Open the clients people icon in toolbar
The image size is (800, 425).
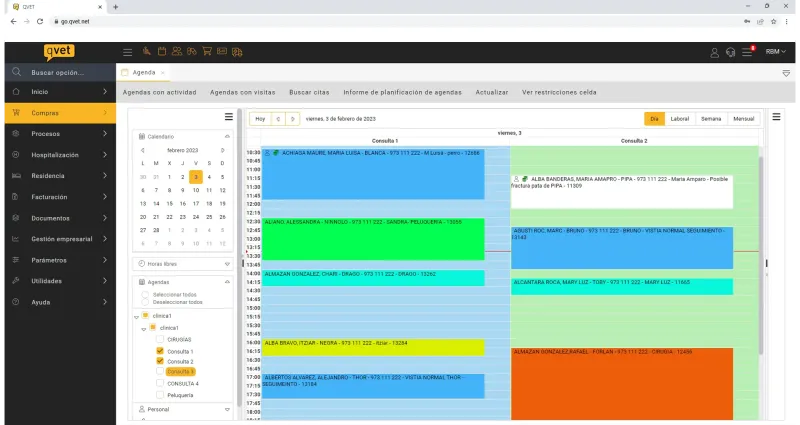(177, 51)
